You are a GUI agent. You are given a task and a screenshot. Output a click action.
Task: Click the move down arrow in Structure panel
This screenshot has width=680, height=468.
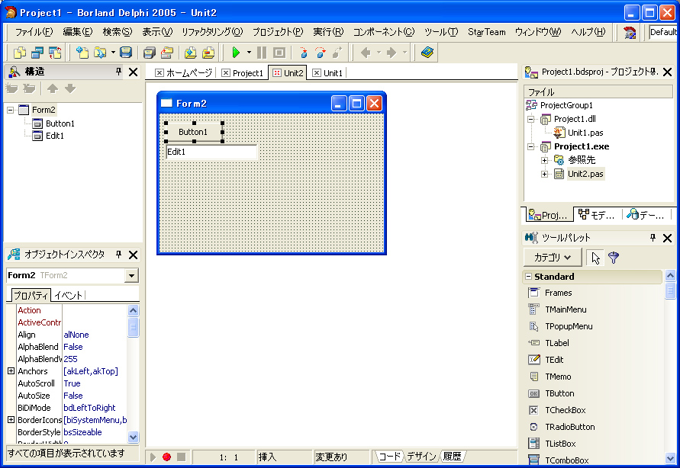(70, 89)
